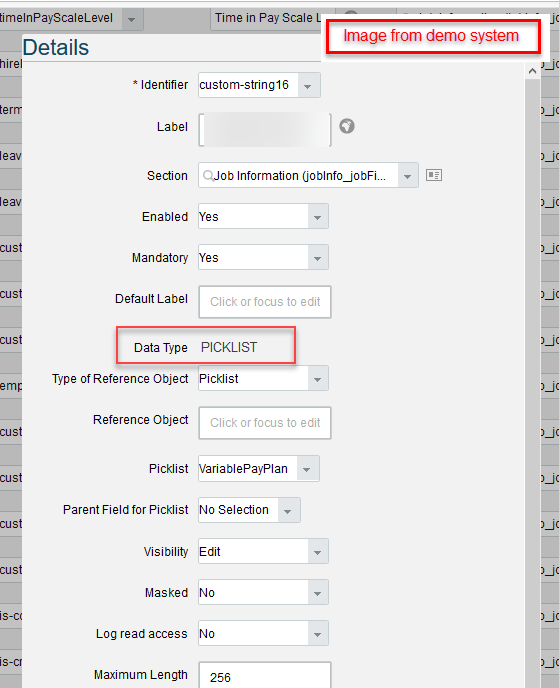
Task: Open the Visibility Edit dropdown
Action: point(318,552)
